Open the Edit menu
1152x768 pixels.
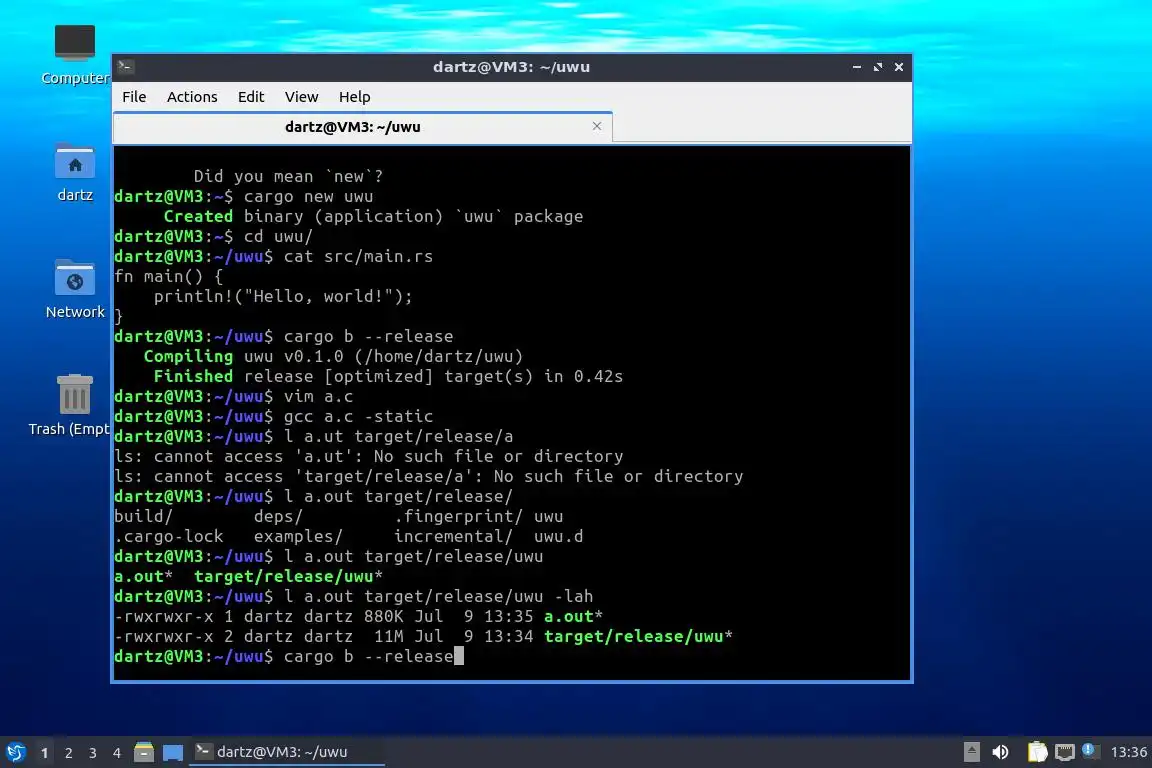coord(251,97)
